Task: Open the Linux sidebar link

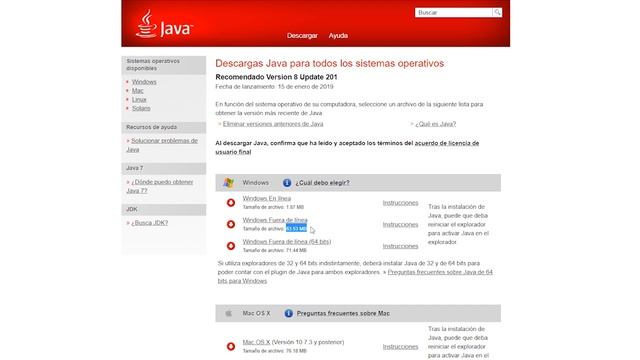Action: 139,100
